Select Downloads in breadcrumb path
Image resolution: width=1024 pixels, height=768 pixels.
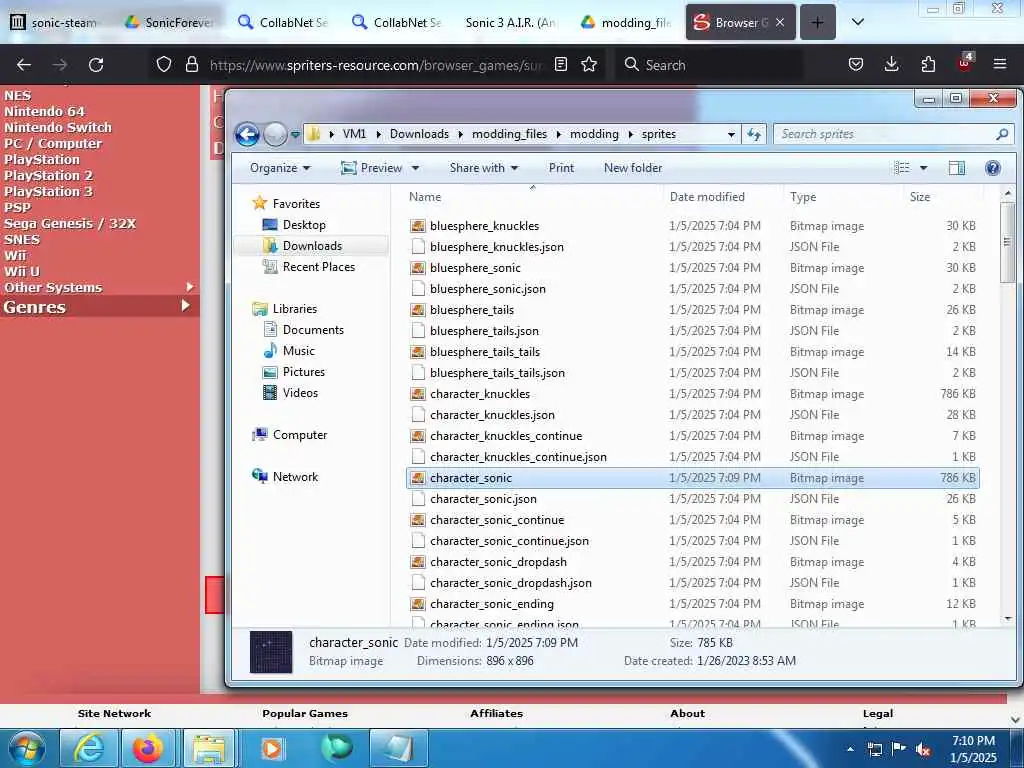tap(419, 134)
